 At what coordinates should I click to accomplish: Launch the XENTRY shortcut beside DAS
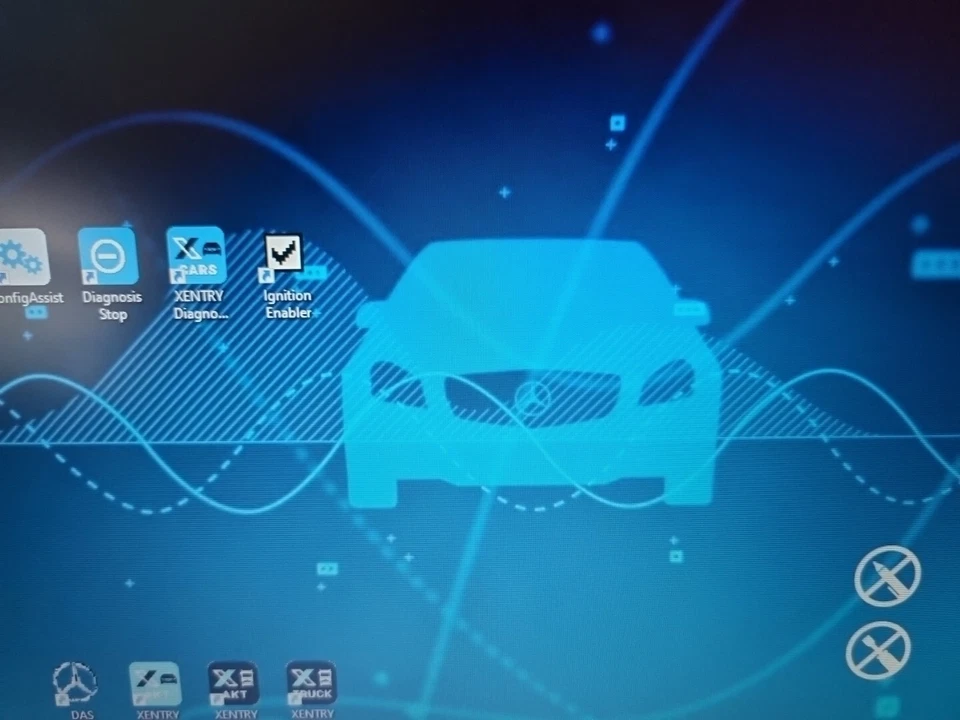[x=155, y=680]
